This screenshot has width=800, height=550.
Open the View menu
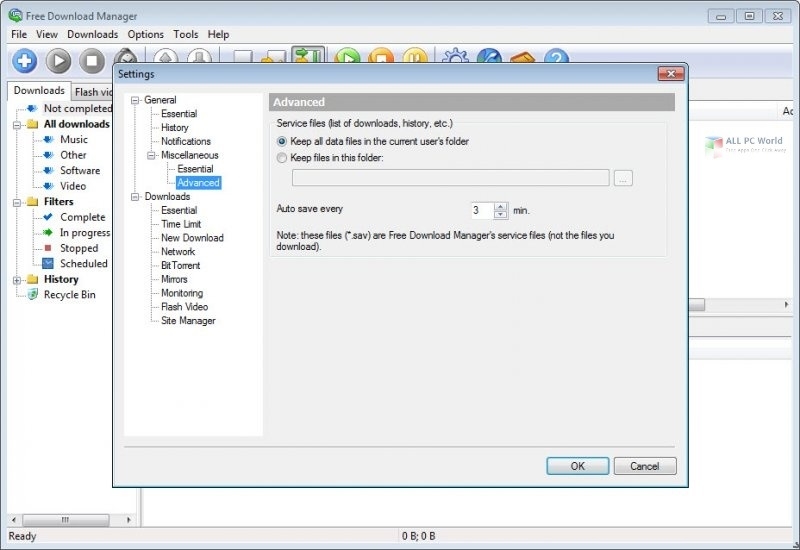coord(46,34)
